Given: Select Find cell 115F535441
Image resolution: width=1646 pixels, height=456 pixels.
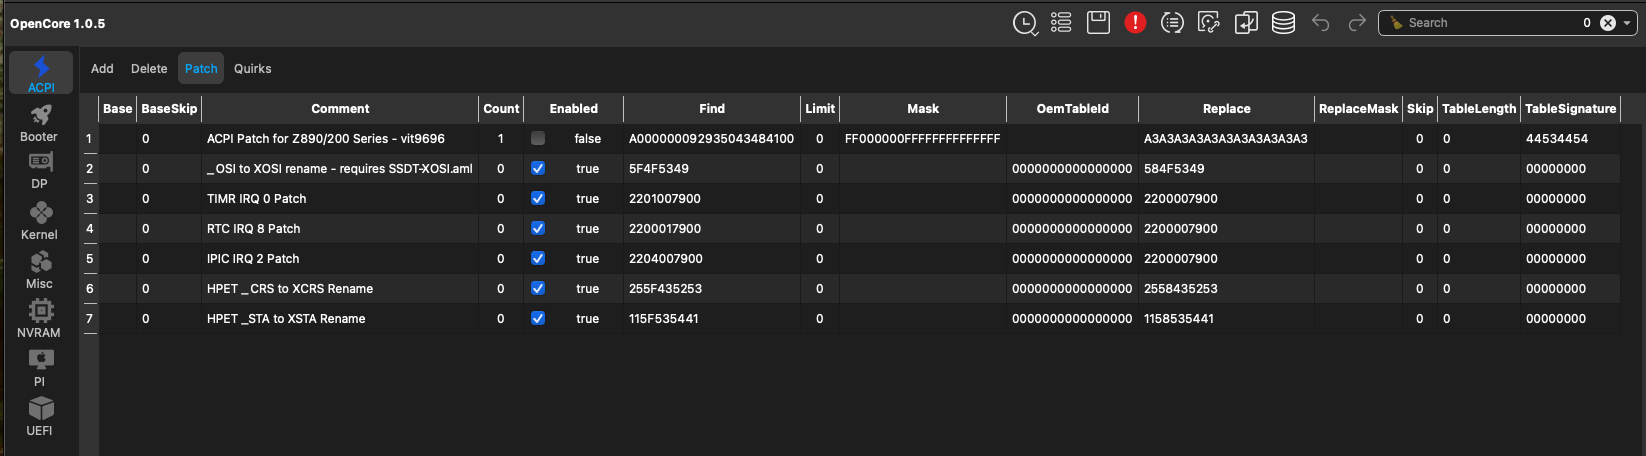Looking at the screenshot, I should coord(712,319).
